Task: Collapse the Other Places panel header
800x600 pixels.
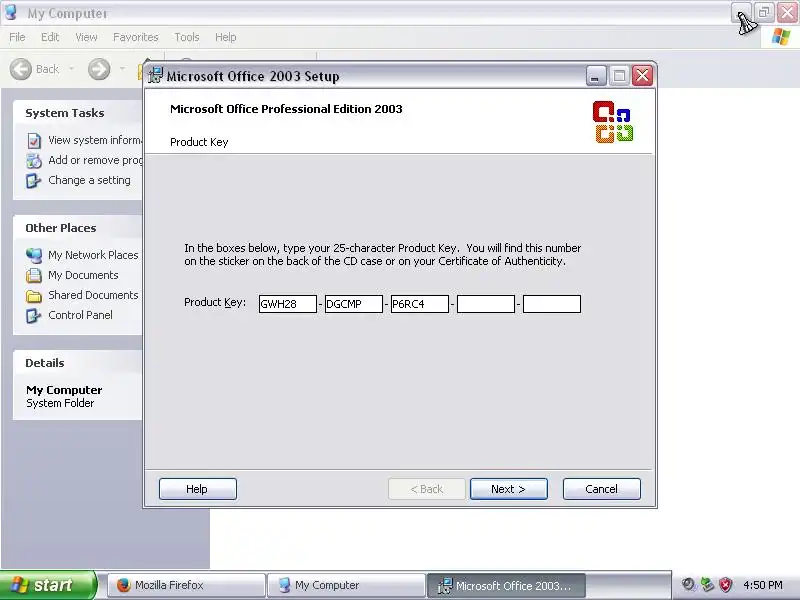Action: click(x=78, y=228)
